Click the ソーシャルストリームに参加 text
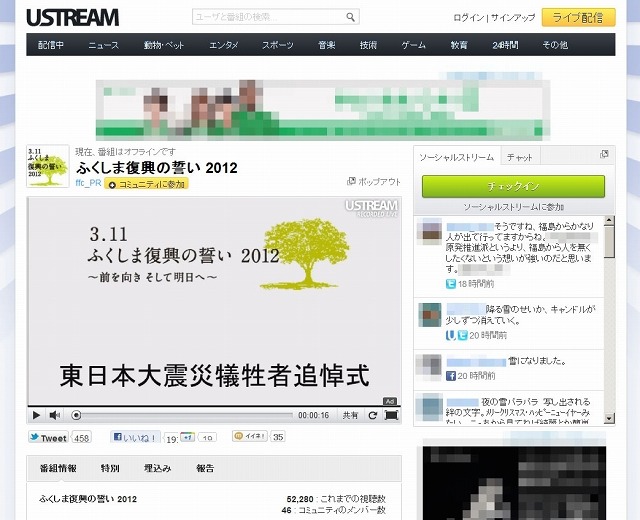 (x=513, y=207)
